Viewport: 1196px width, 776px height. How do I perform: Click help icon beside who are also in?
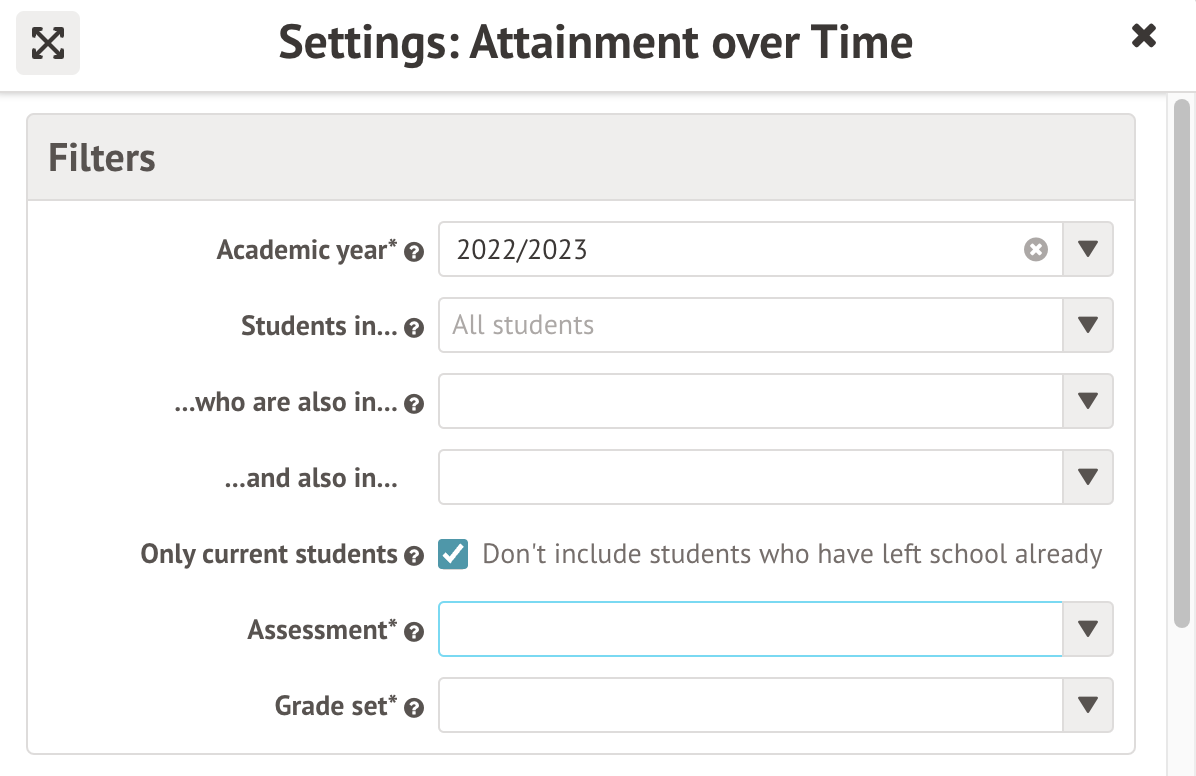pos(414,404)
